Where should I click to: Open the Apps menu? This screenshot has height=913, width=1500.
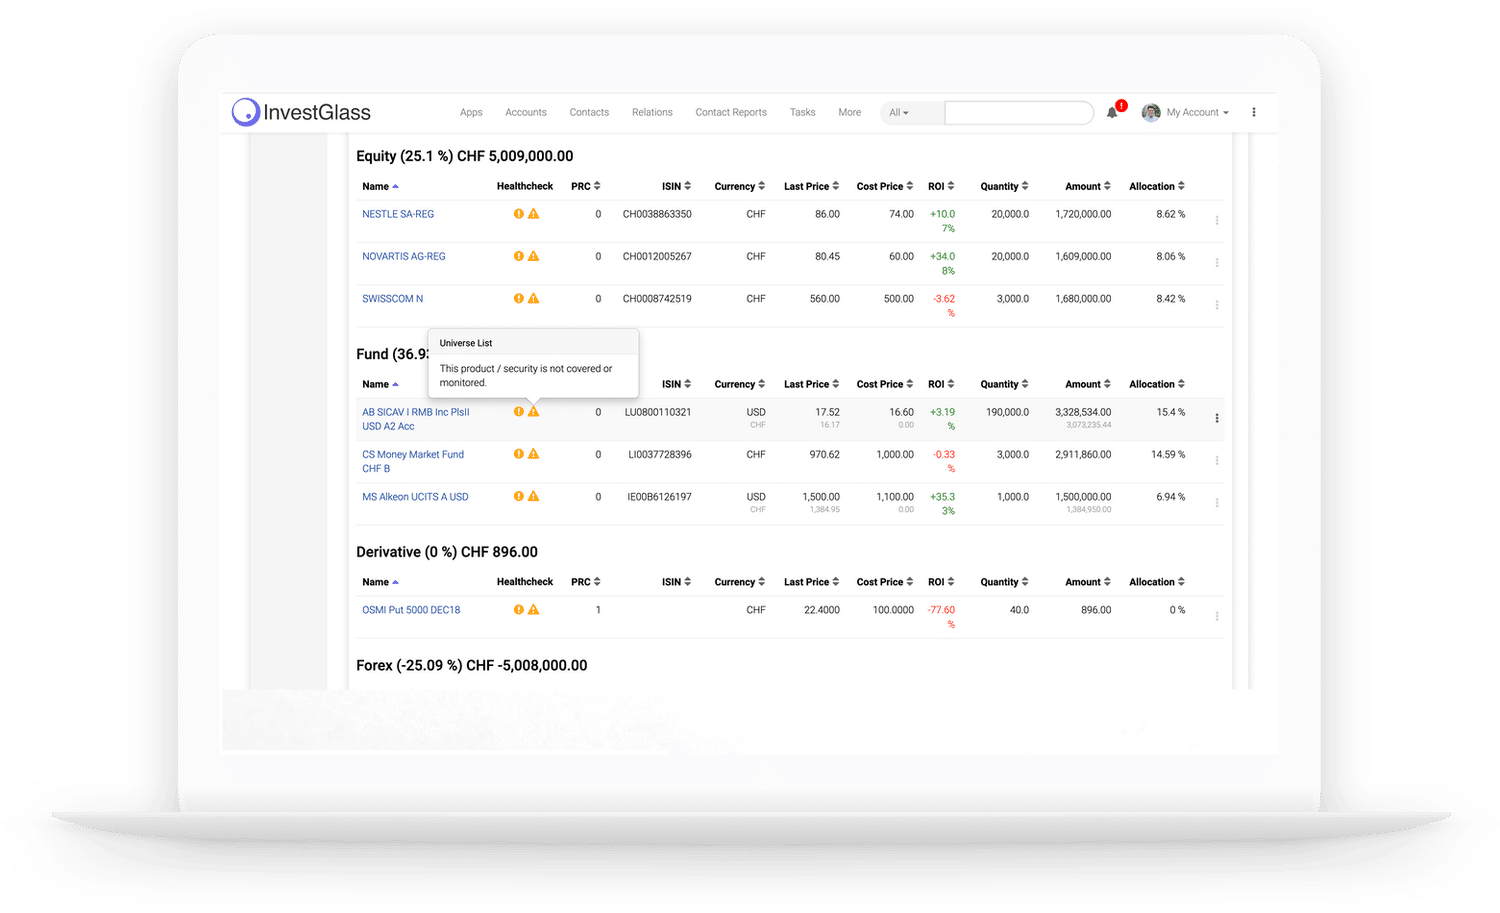pyautogui.click(x=471, y=113)
